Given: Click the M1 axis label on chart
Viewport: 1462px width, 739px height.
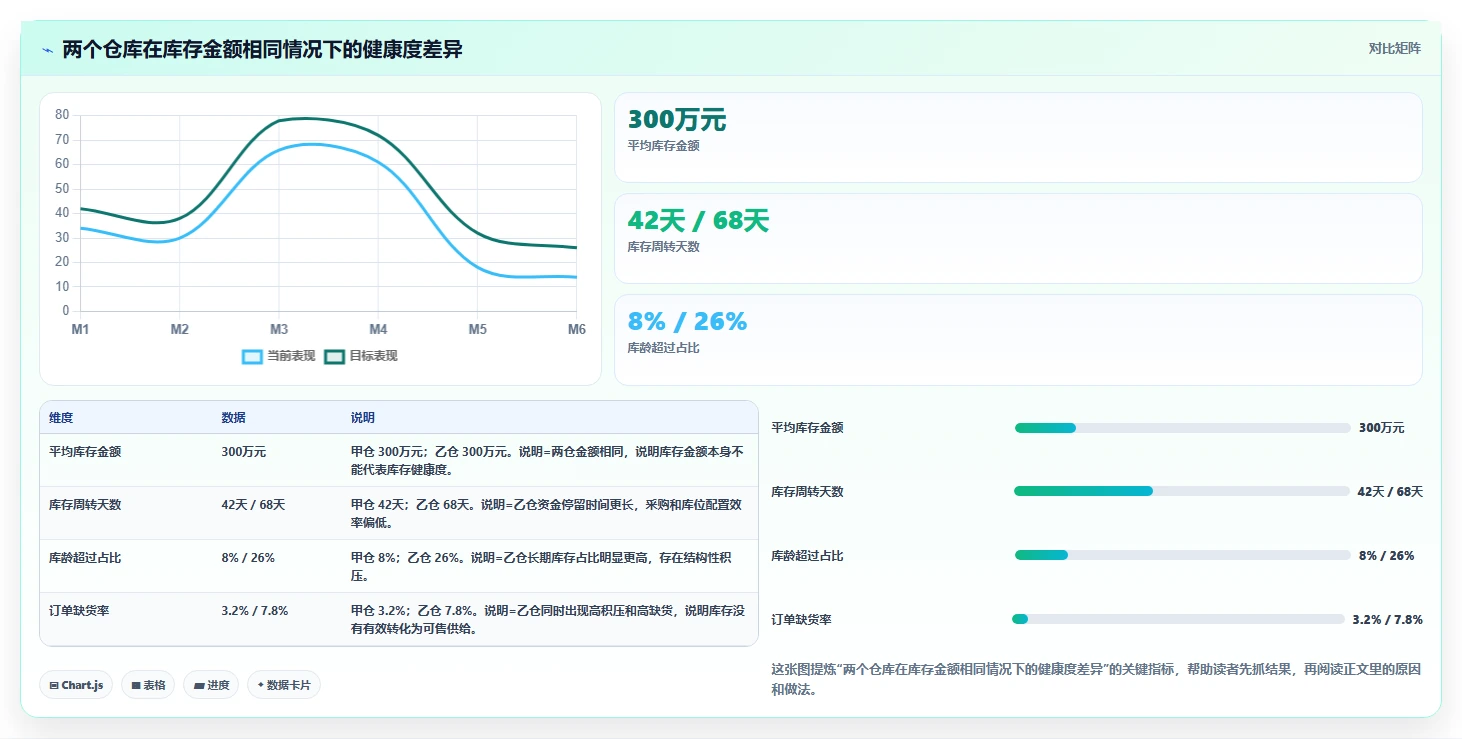Looking at the screenshot, I should (x=80, y=329).
